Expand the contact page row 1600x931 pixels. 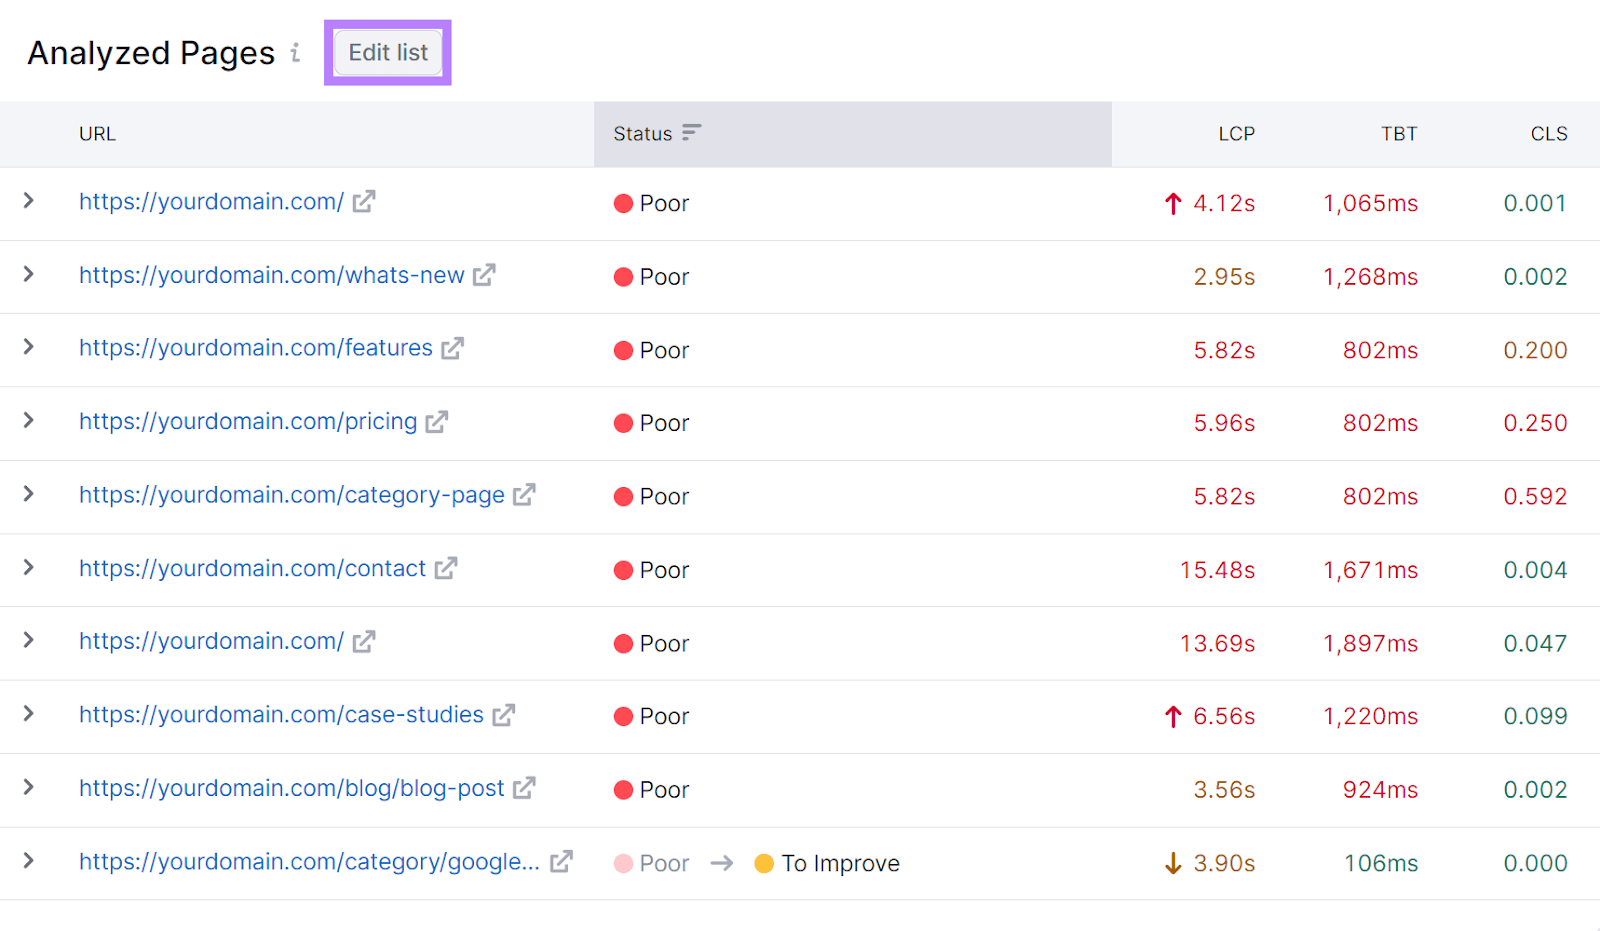pos(27,569)
